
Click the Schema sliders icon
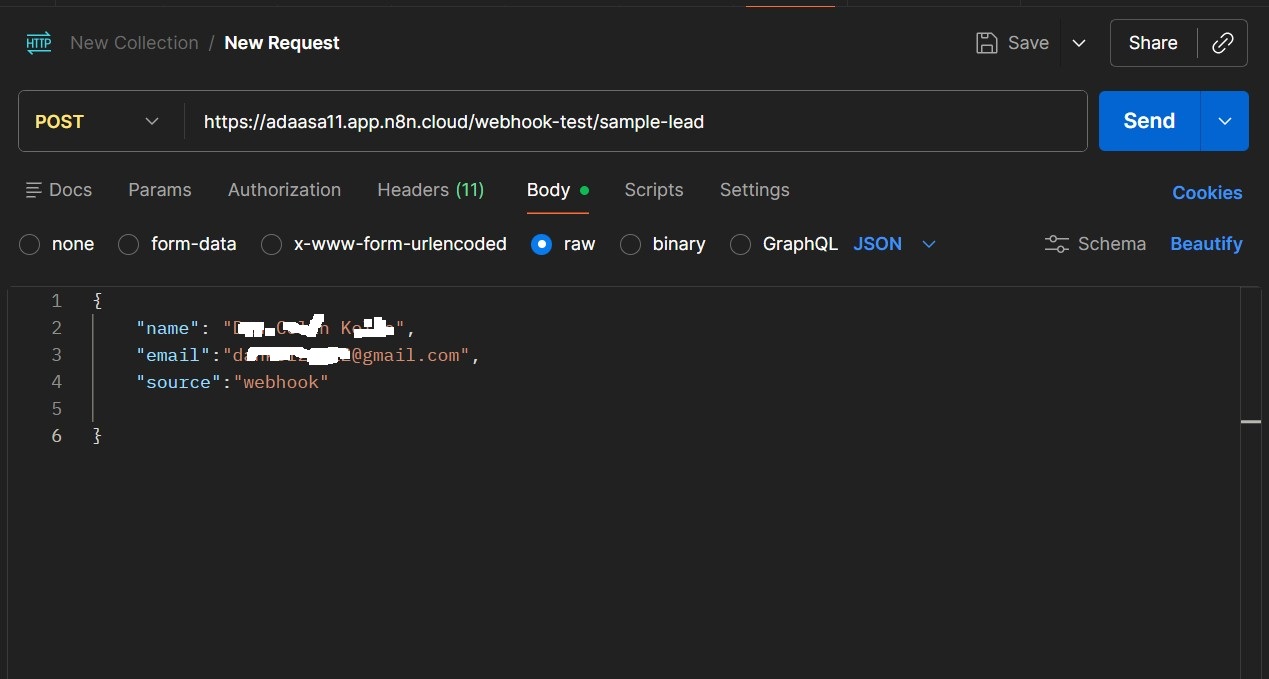1056,244
